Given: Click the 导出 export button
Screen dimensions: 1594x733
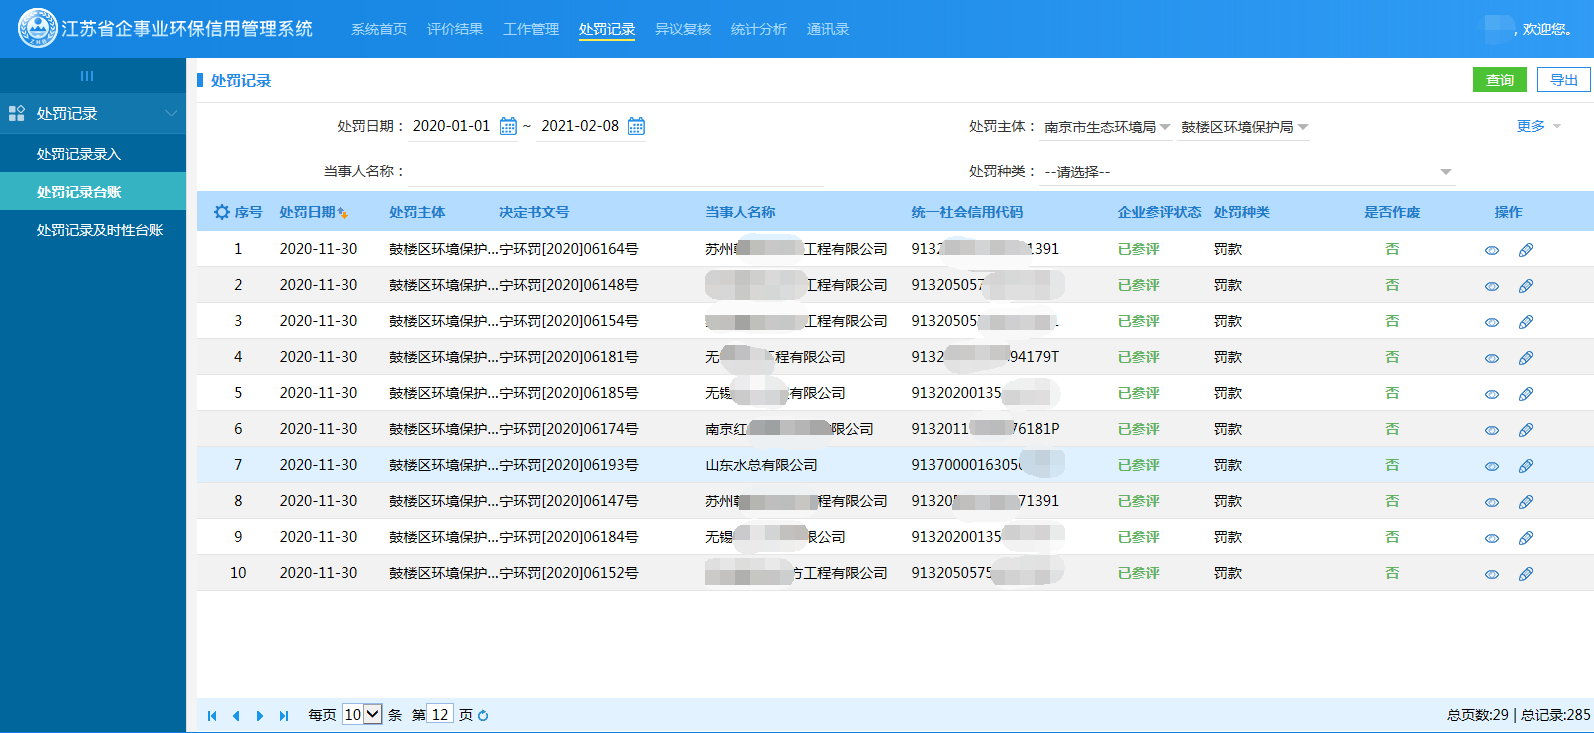Looking at the screenshot, I should pos(1564,80).
